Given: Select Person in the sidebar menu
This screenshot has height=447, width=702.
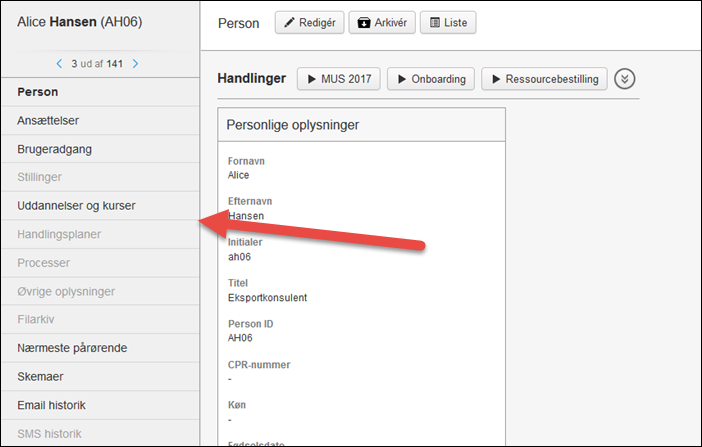Looking at the screenshot, I should tap(38, 92).
